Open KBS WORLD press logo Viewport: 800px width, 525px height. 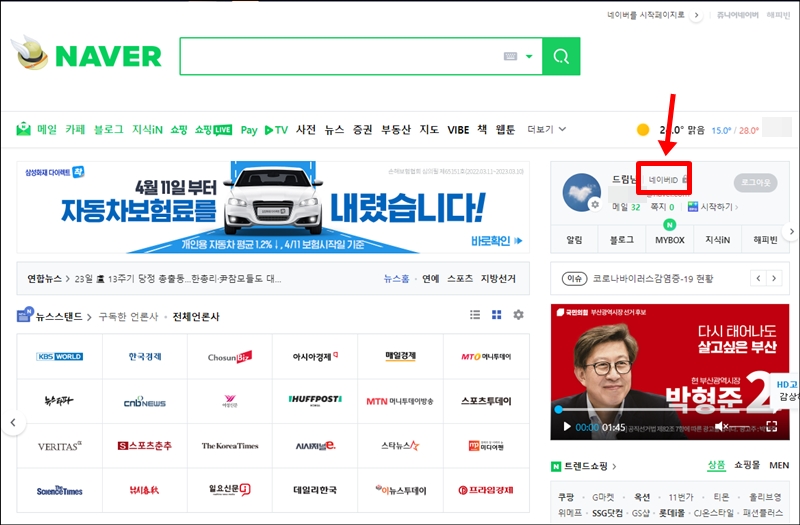(x=60, y=357)
